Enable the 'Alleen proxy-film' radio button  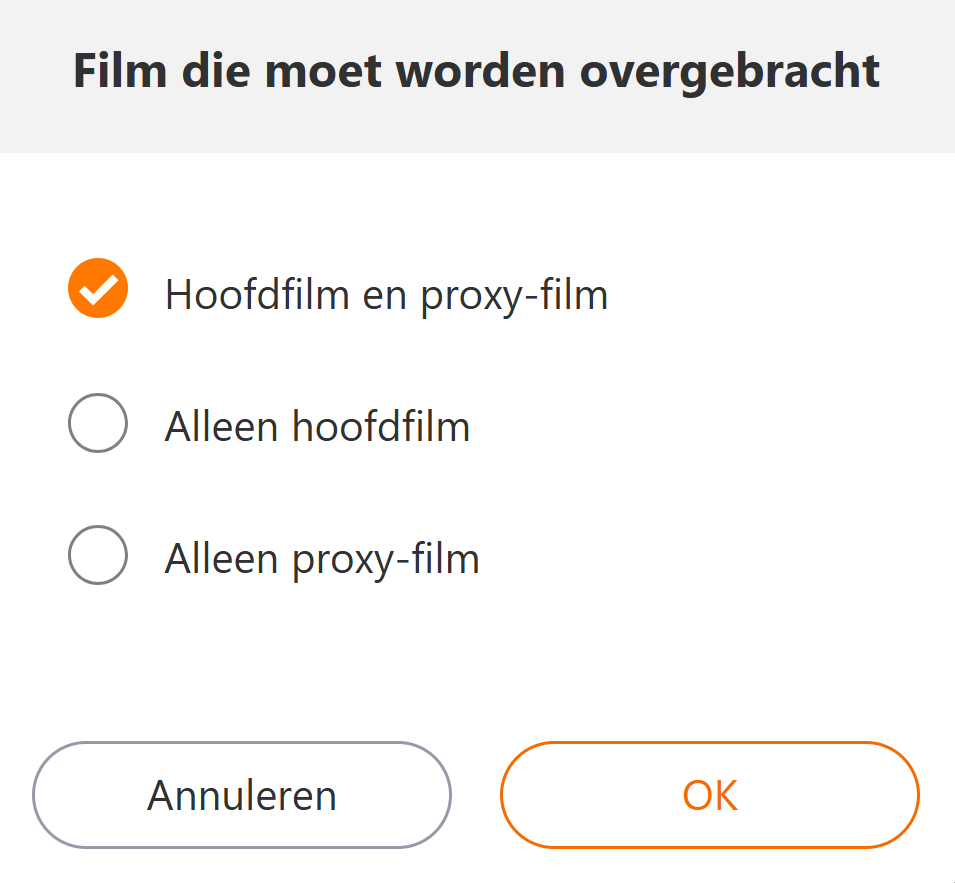click(x=98, y=555)
